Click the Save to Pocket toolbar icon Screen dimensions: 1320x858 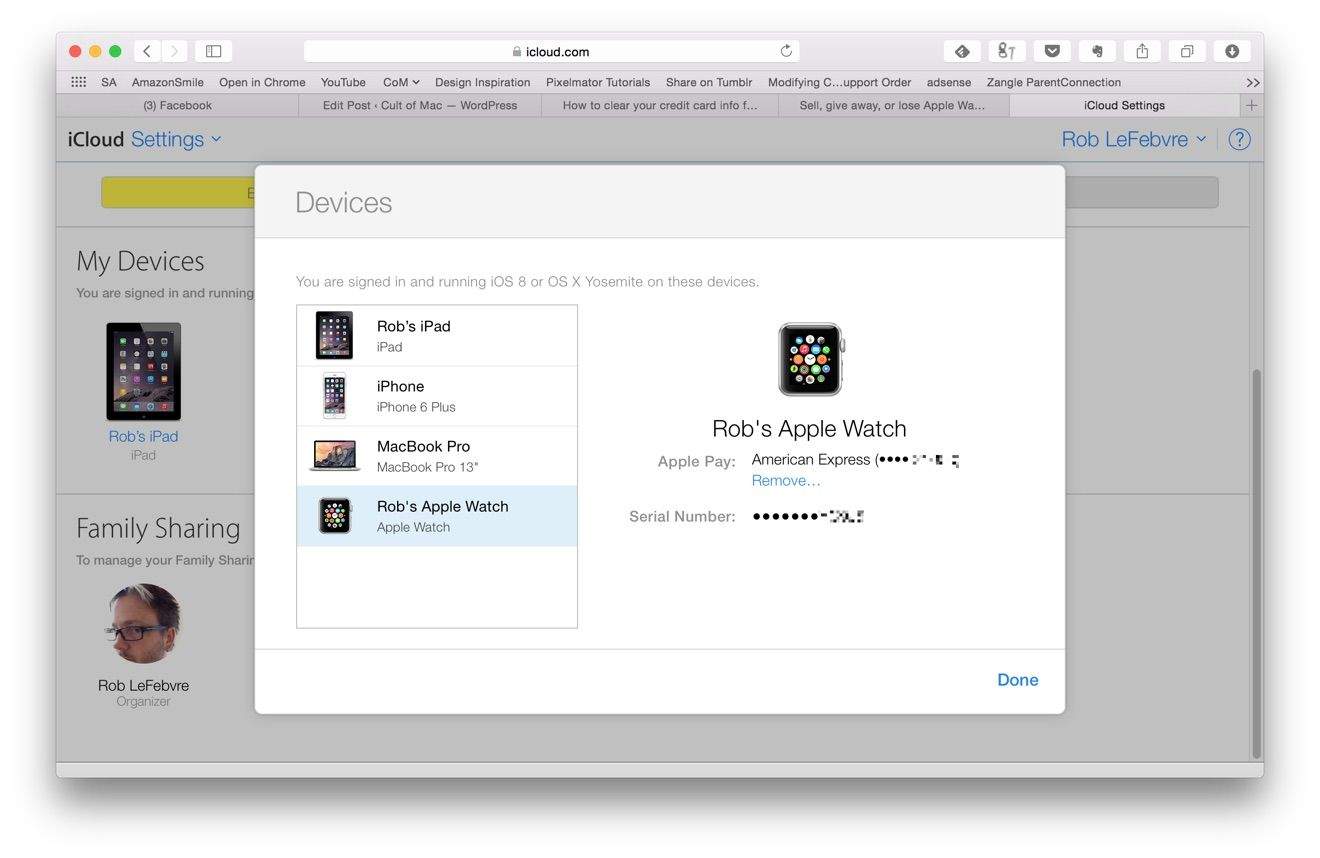[x=1051, y=50]
